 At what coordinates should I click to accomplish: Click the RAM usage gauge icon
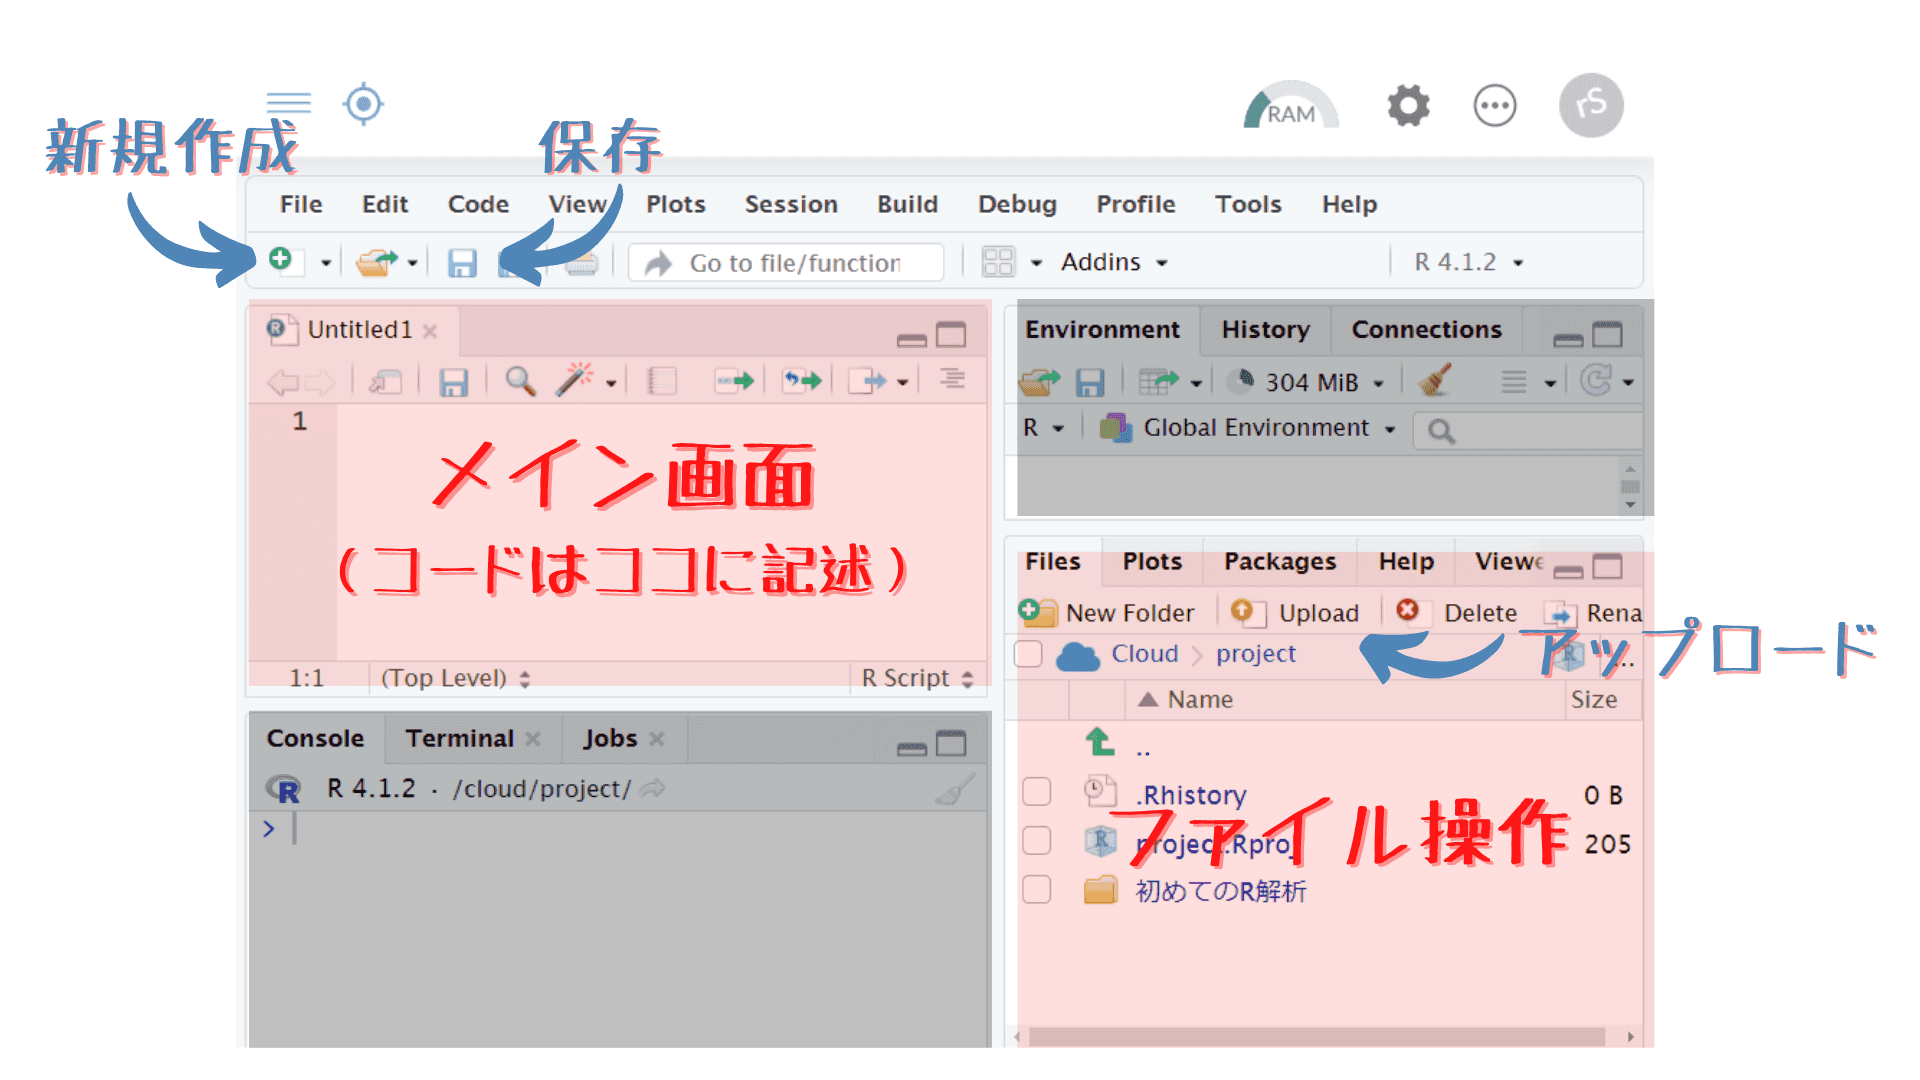pos(1290,107)
